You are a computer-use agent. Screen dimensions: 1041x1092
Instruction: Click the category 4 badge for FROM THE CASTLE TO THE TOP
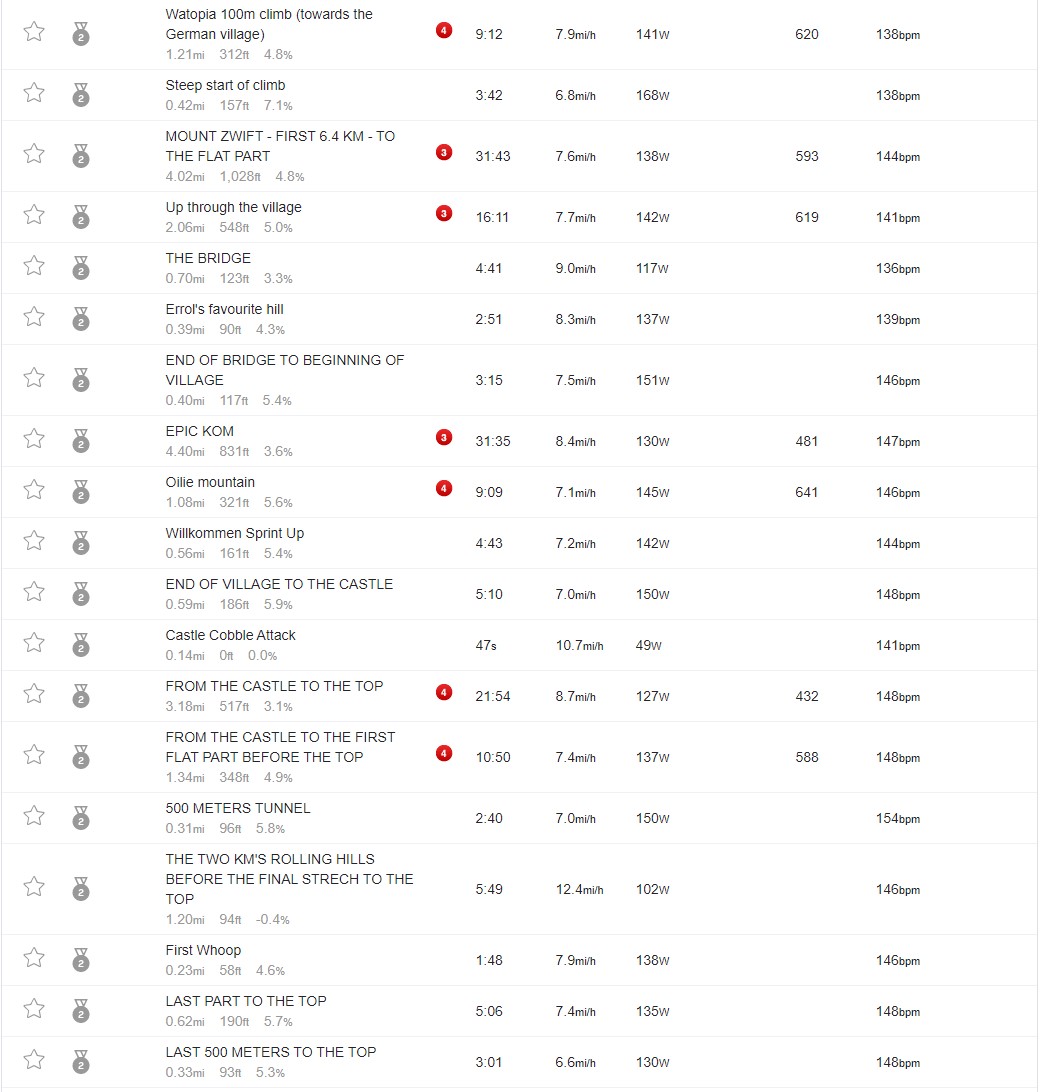pyautogui.click(x=444, y=692)
